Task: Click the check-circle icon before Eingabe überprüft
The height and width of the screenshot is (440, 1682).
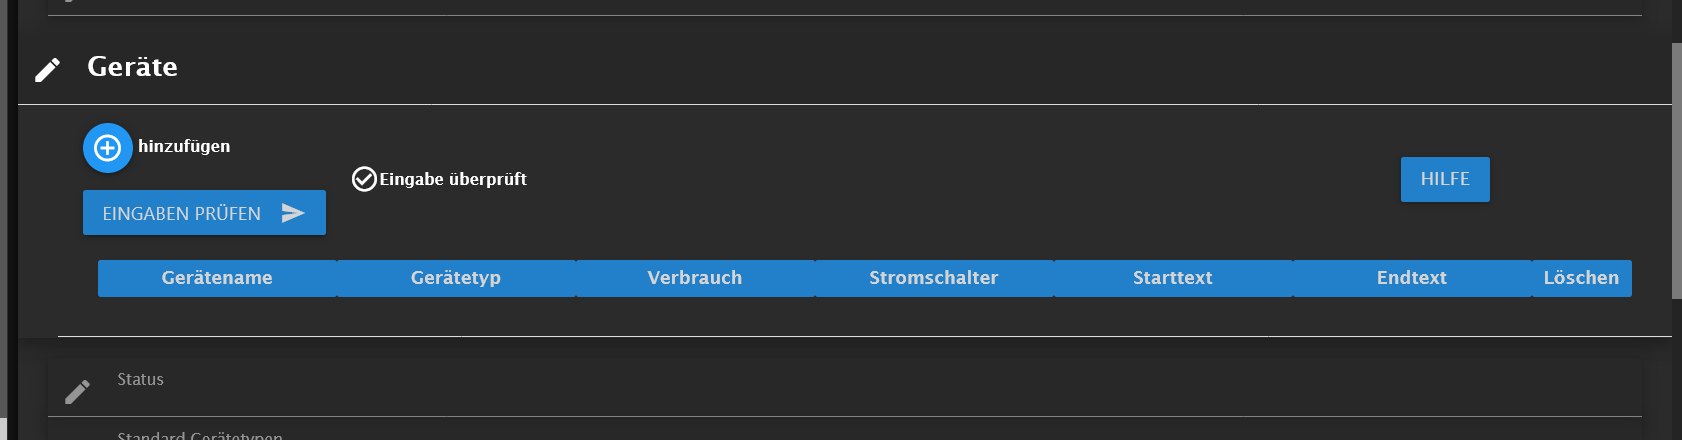Action: pos(364,179)
